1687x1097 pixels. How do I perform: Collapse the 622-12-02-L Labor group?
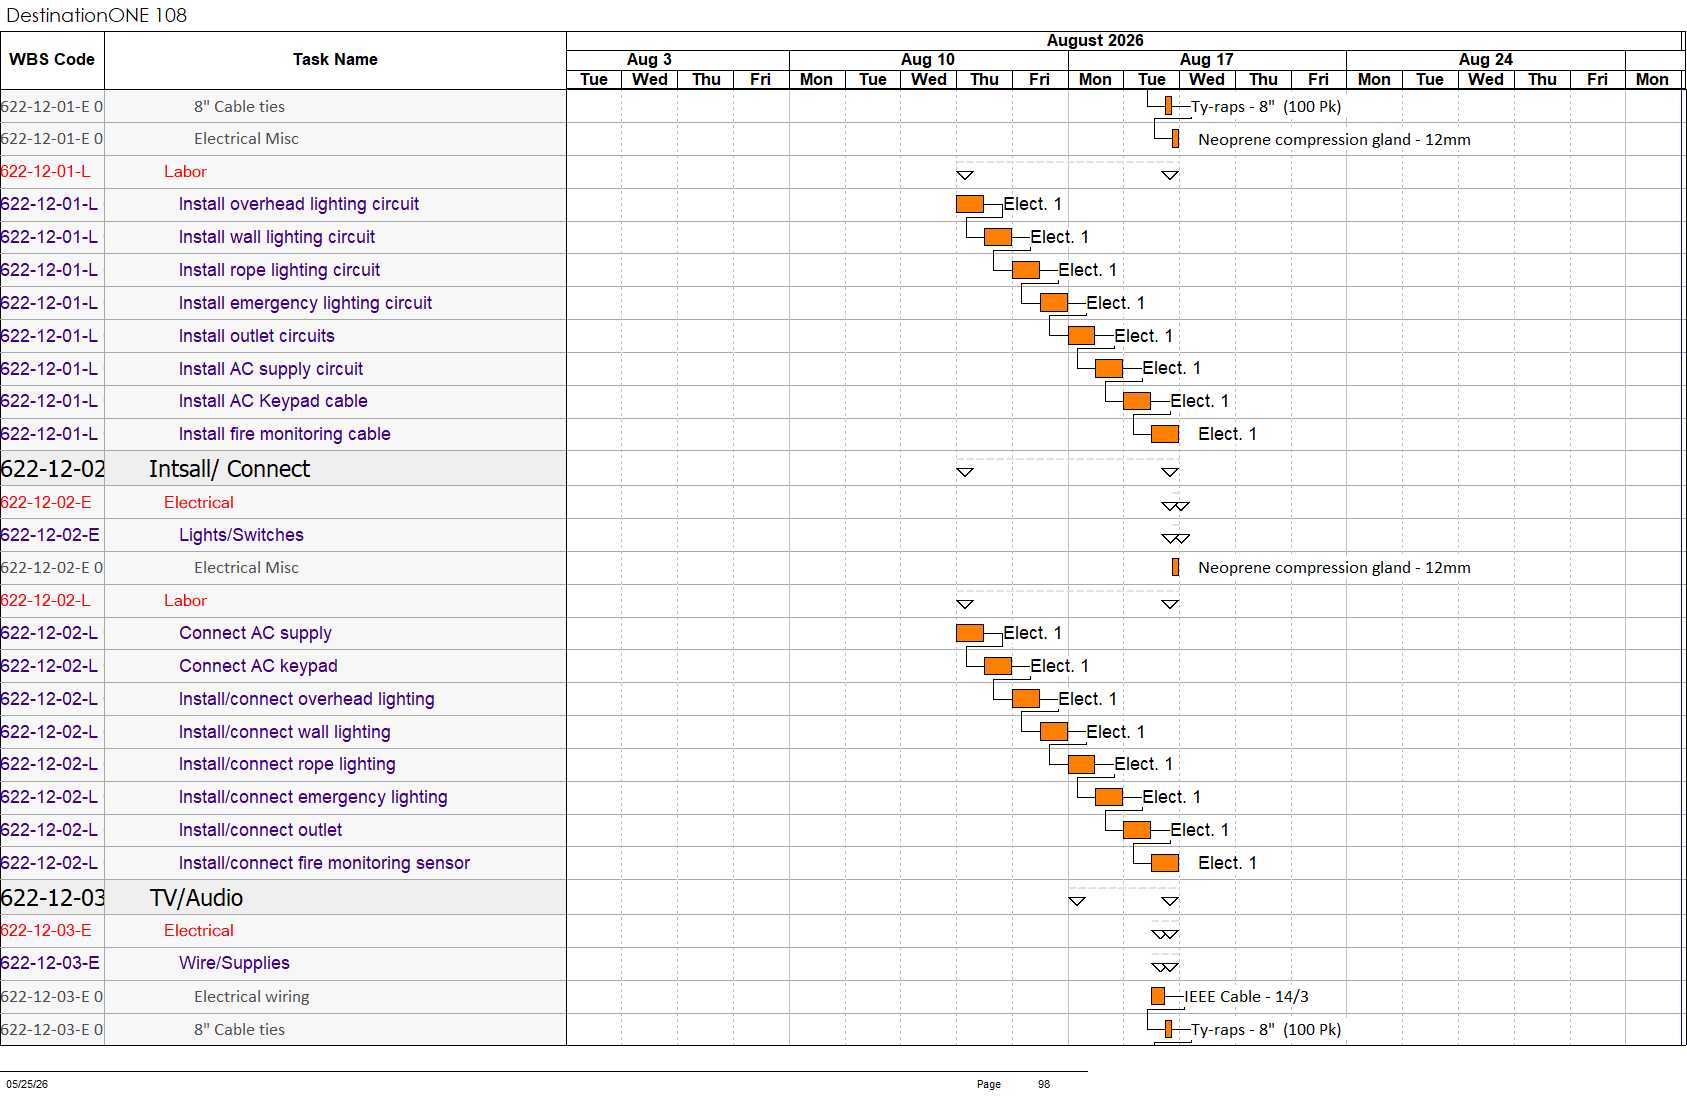coord(185,601)
